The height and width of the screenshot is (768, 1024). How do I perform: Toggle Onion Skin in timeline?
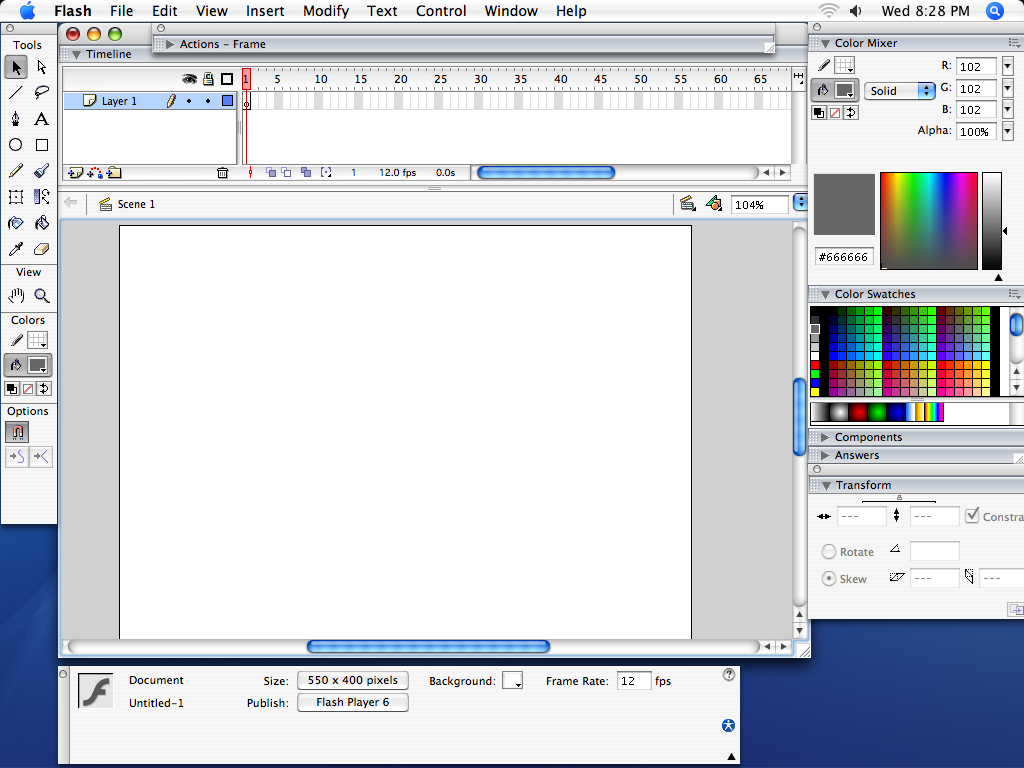pyautogui.click(x=270, y=172)
